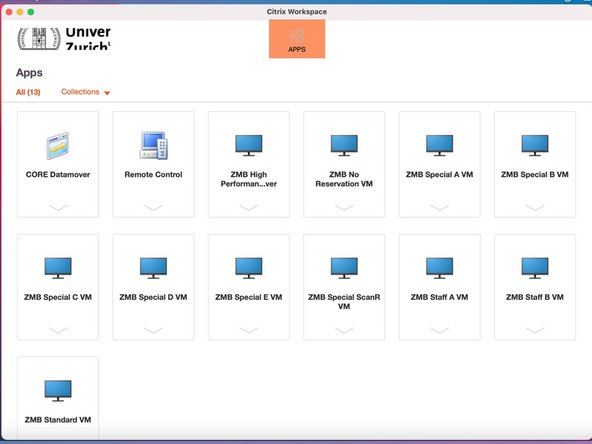The image size is (592, 444).
Task: Open ZMB Special B VM monitor icon
Action: [x=535, y=145]
